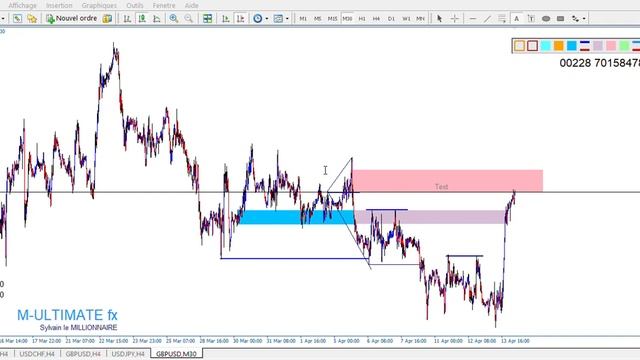Expand the dropdown arrow before Market Watch icon
This screenshot has width=640, height=360.
point(3,19)
